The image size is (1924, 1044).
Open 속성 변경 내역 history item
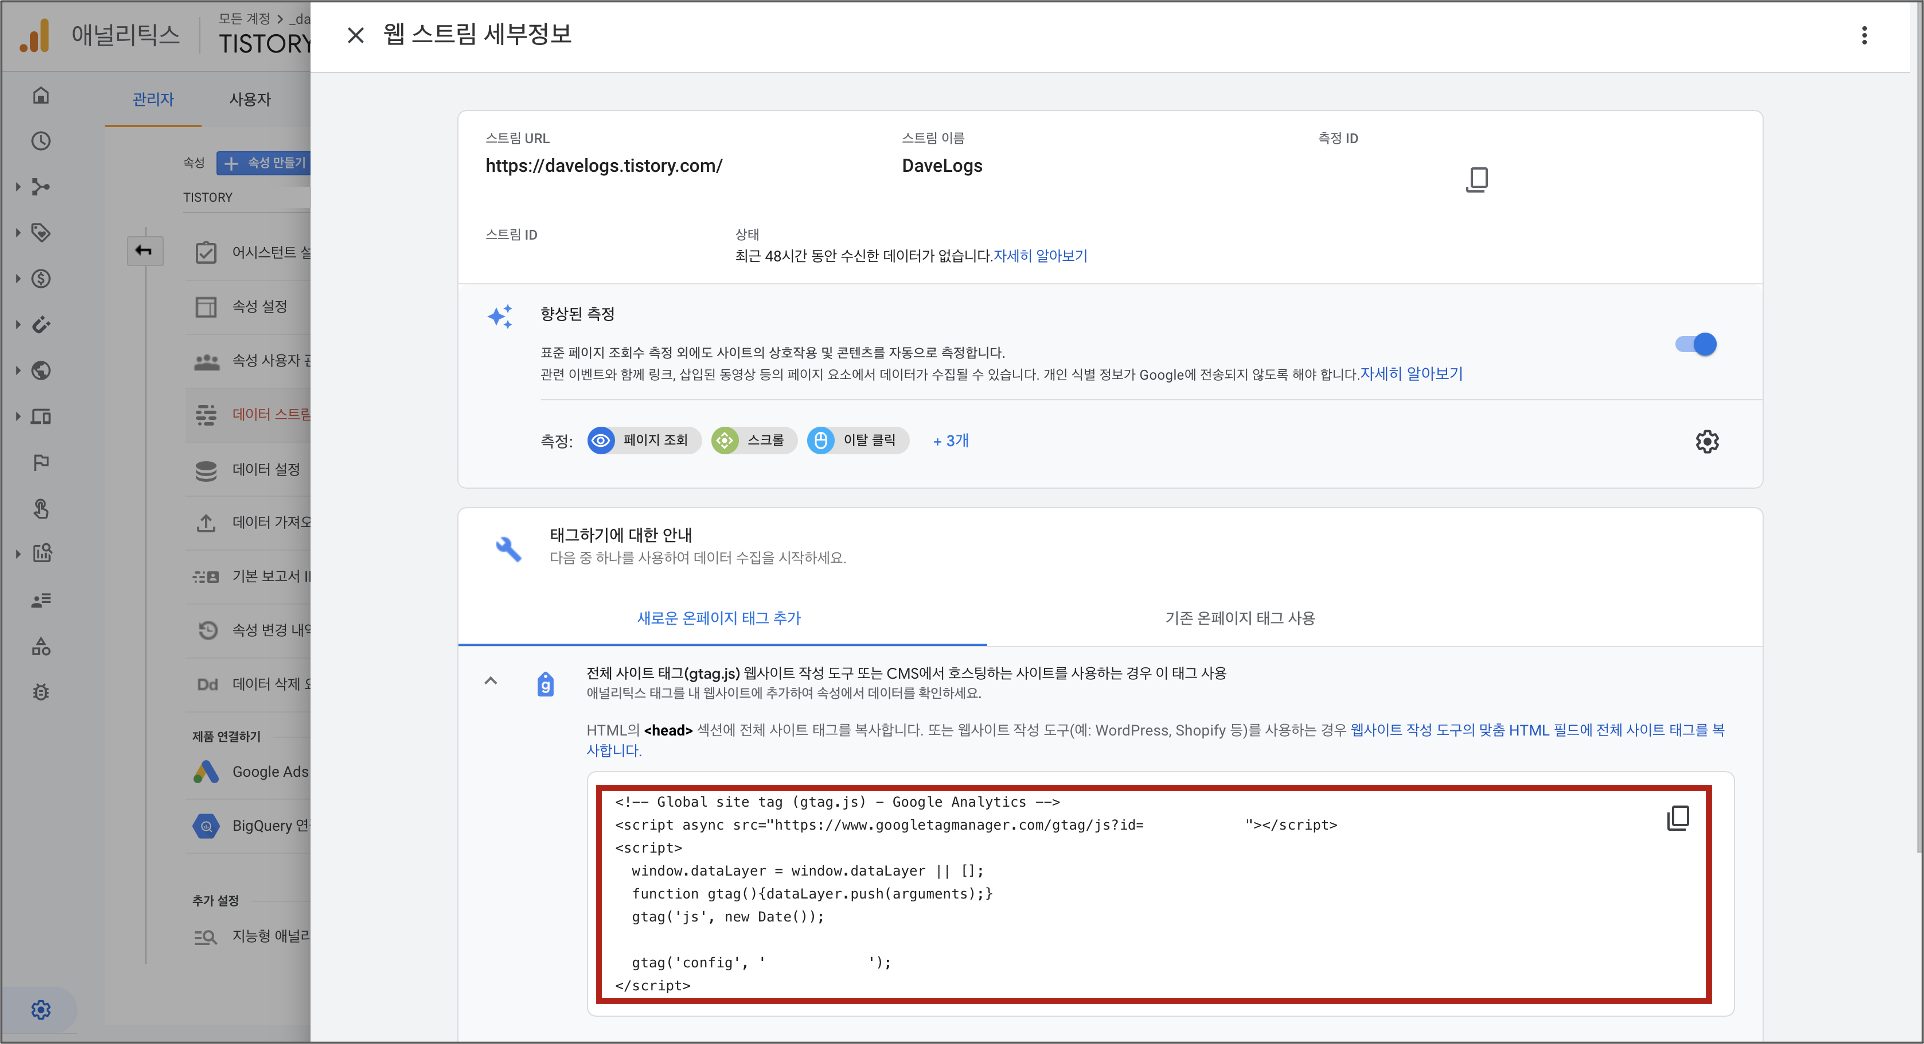point(249,630)
